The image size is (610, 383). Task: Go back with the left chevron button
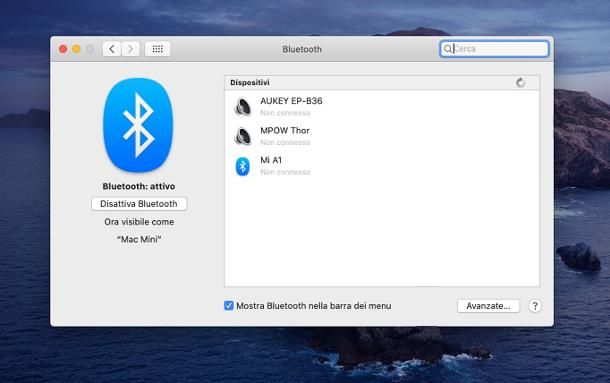point(112,49)
